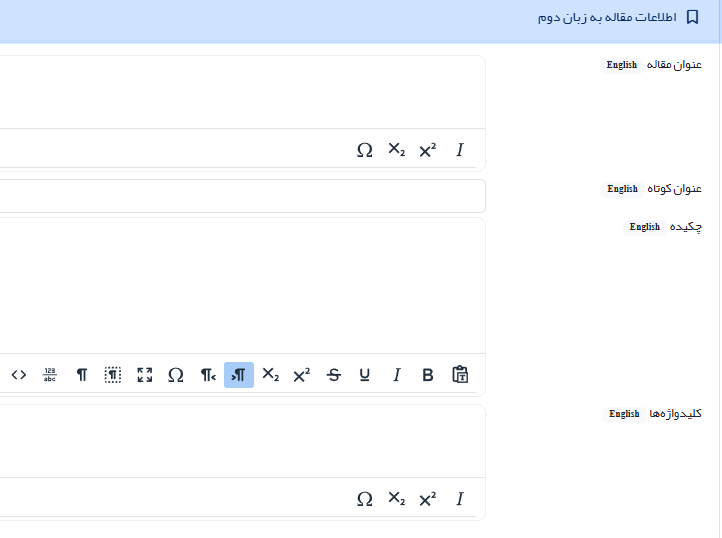
Task: Toggle Superscript in the abstract editor toolbar
Action: [x=302, y=375]
